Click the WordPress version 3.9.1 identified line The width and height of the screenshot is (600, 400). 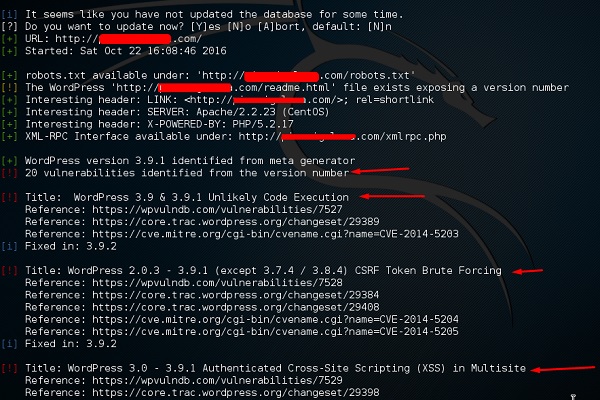pos(190,161)
